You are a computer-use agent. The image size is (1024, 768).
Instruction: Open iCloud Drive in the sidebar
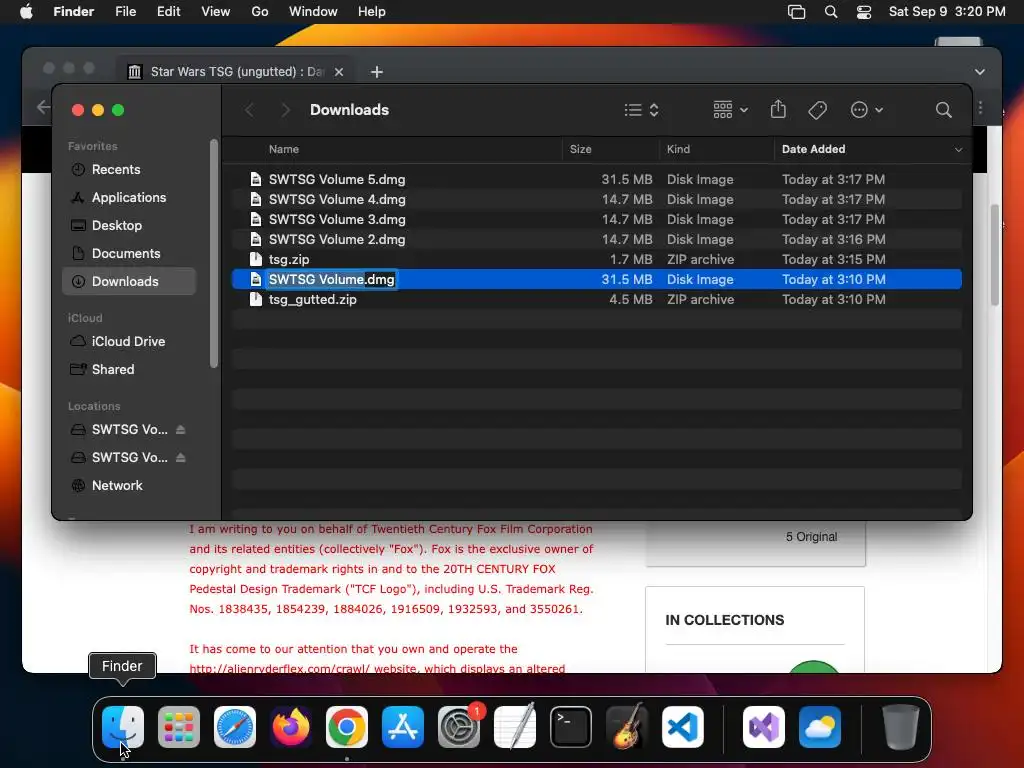click(129, 341)
